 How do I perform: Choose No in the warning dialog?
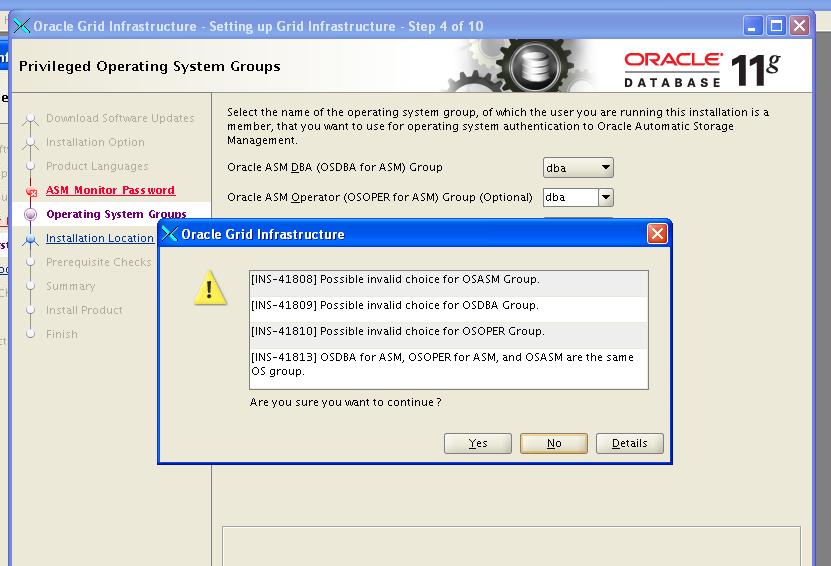click(x=554, y=443)
